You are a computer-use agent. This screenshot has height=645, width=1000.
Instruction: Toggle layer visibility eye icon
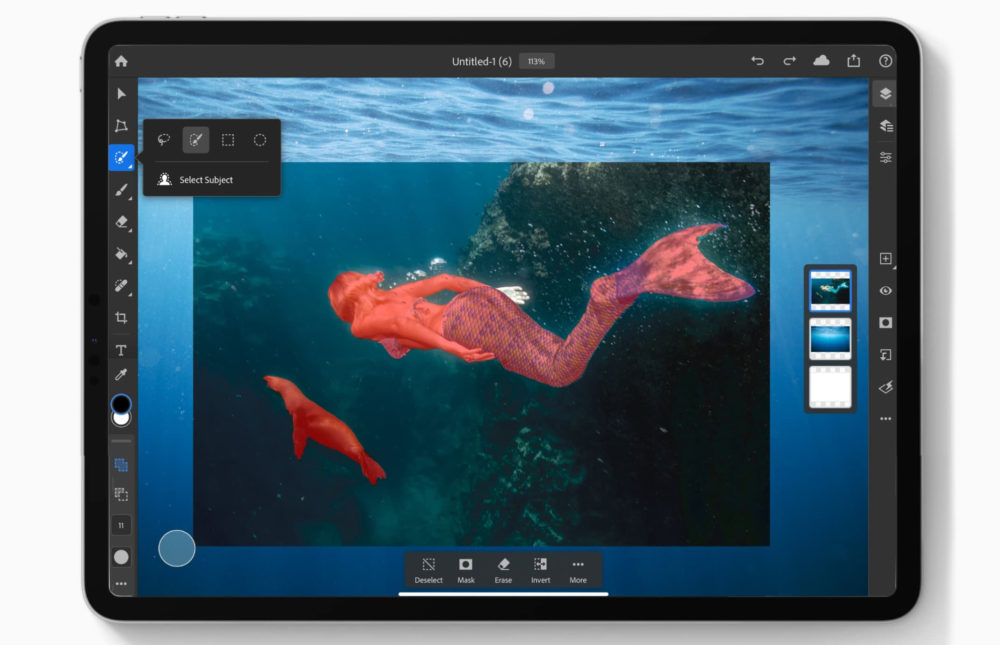885,291
